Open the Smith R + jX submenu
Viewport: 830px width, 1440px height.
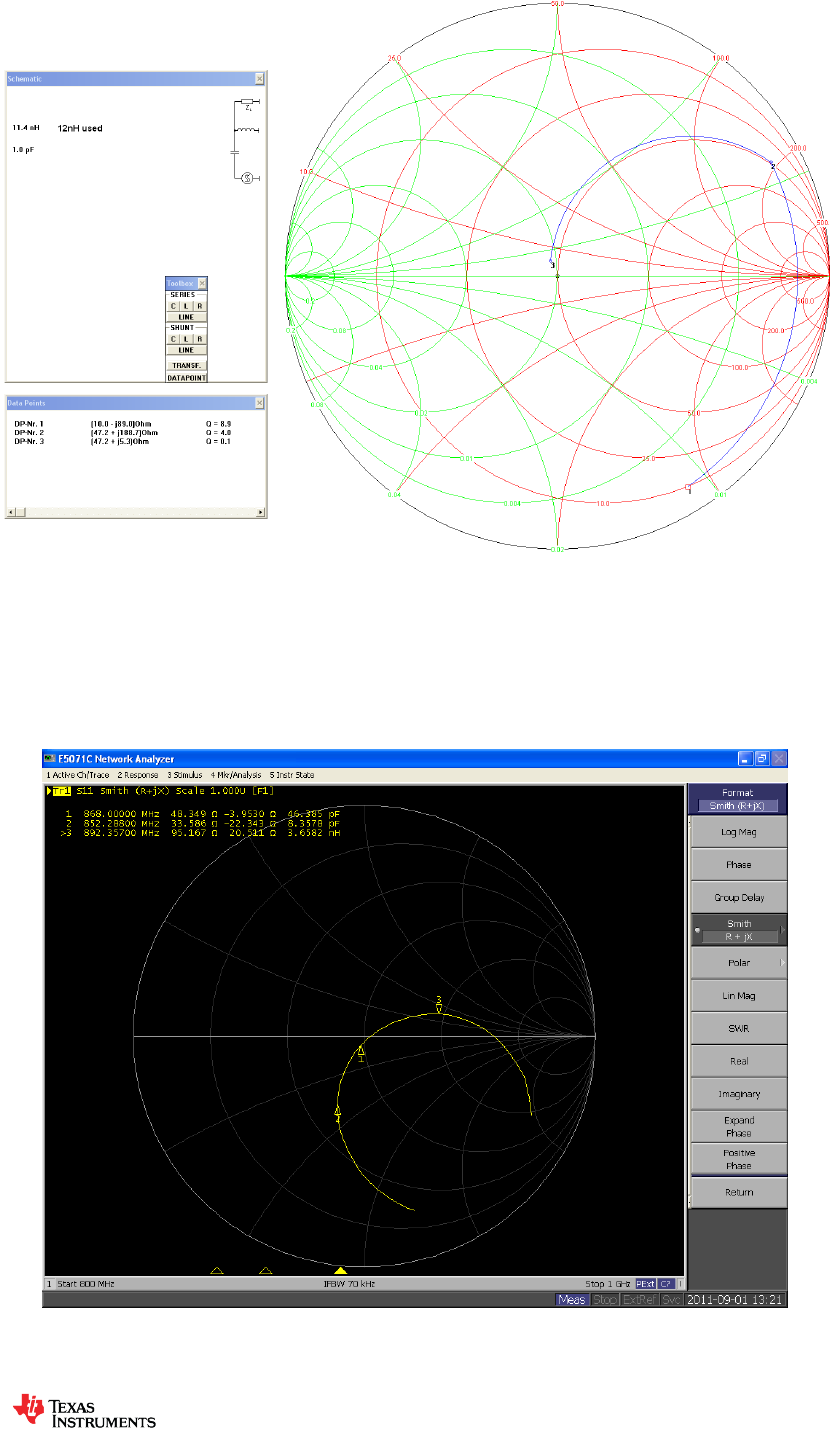[x=738, y=930]
